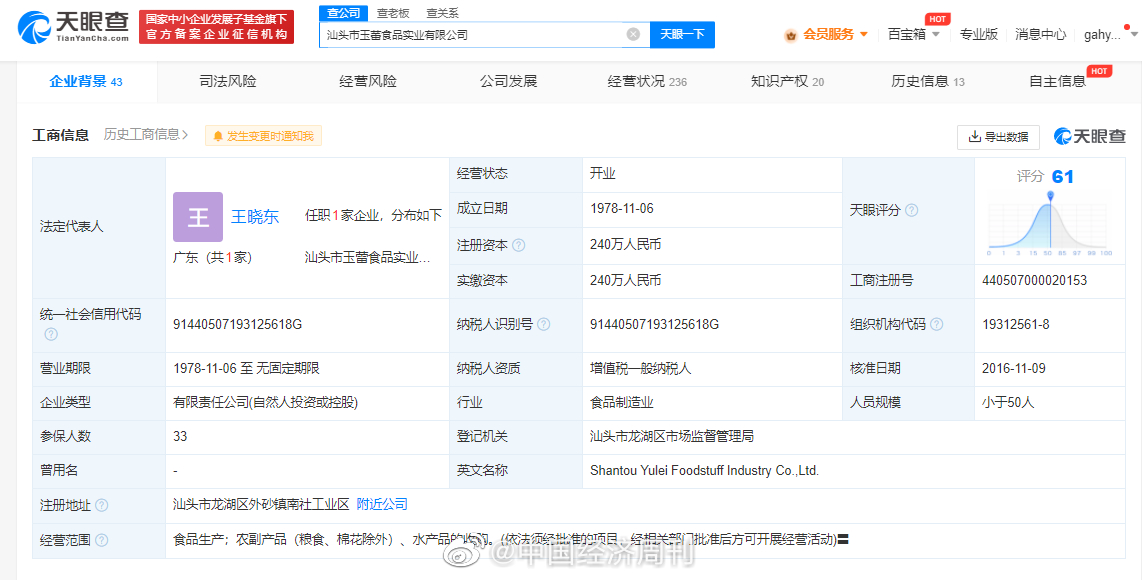Screen dimensions: 1142x580
Task: Open the 公司发展 tab
Action: [x=508, y=82]
